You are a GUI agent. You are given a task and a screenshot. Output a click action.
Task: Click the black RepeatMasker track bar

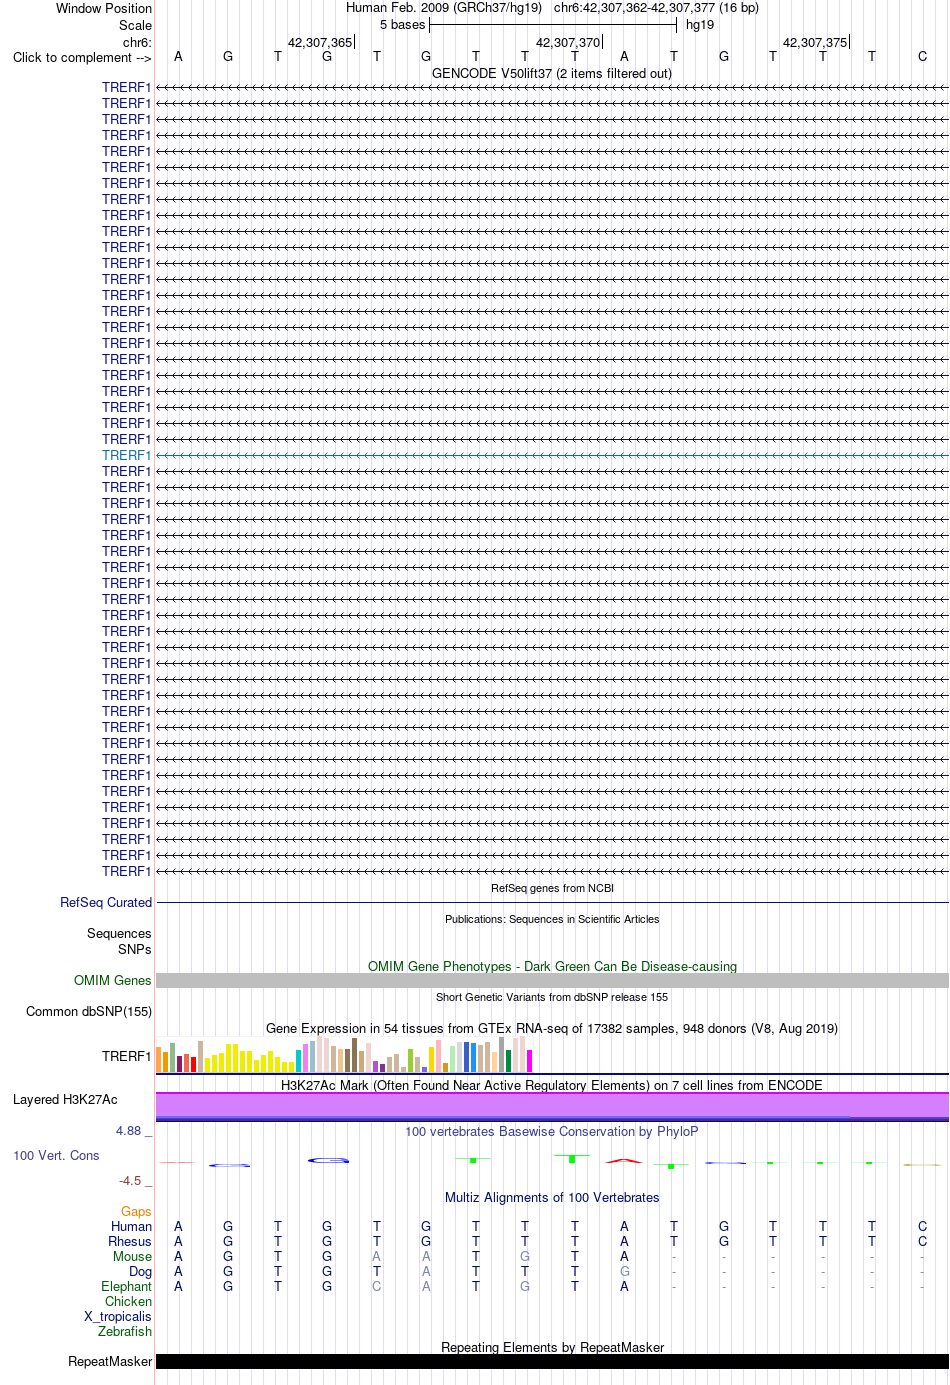click(552, 1361)
